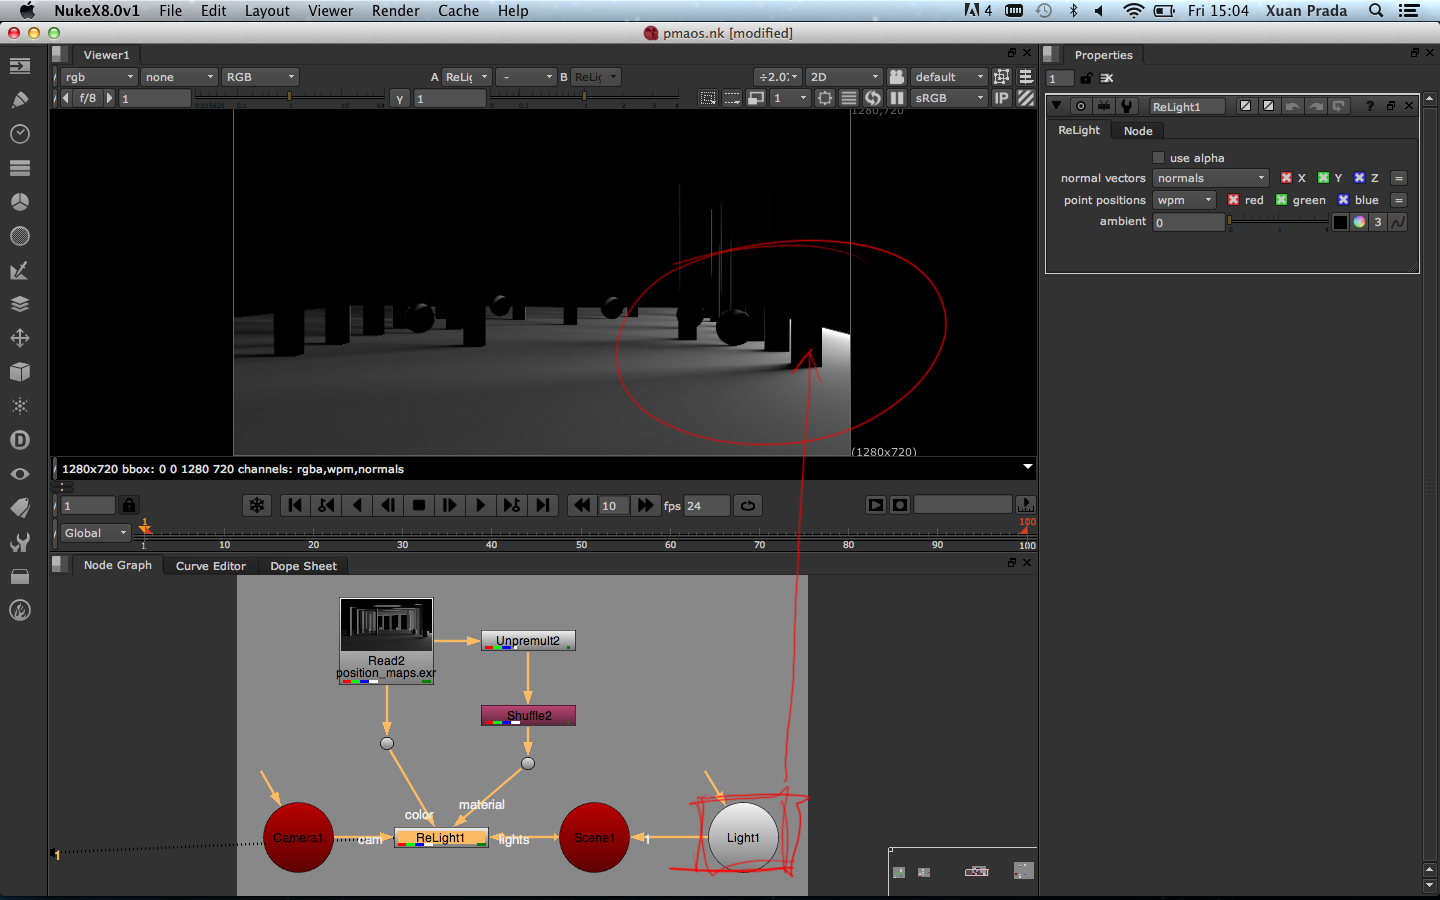This screenshot has width=1440, height=900.
Task: Click the viewer refresh icon
Action: [873, 98]
